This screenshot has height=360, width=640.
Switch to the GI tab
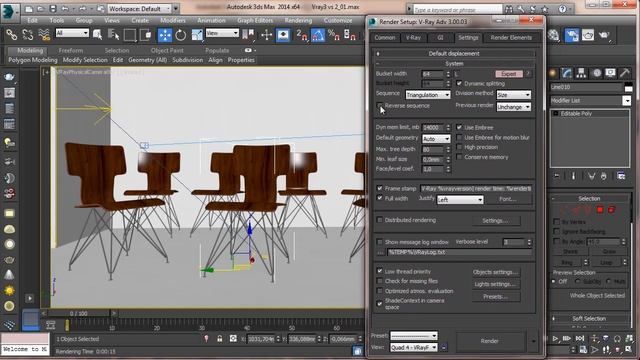440,38
